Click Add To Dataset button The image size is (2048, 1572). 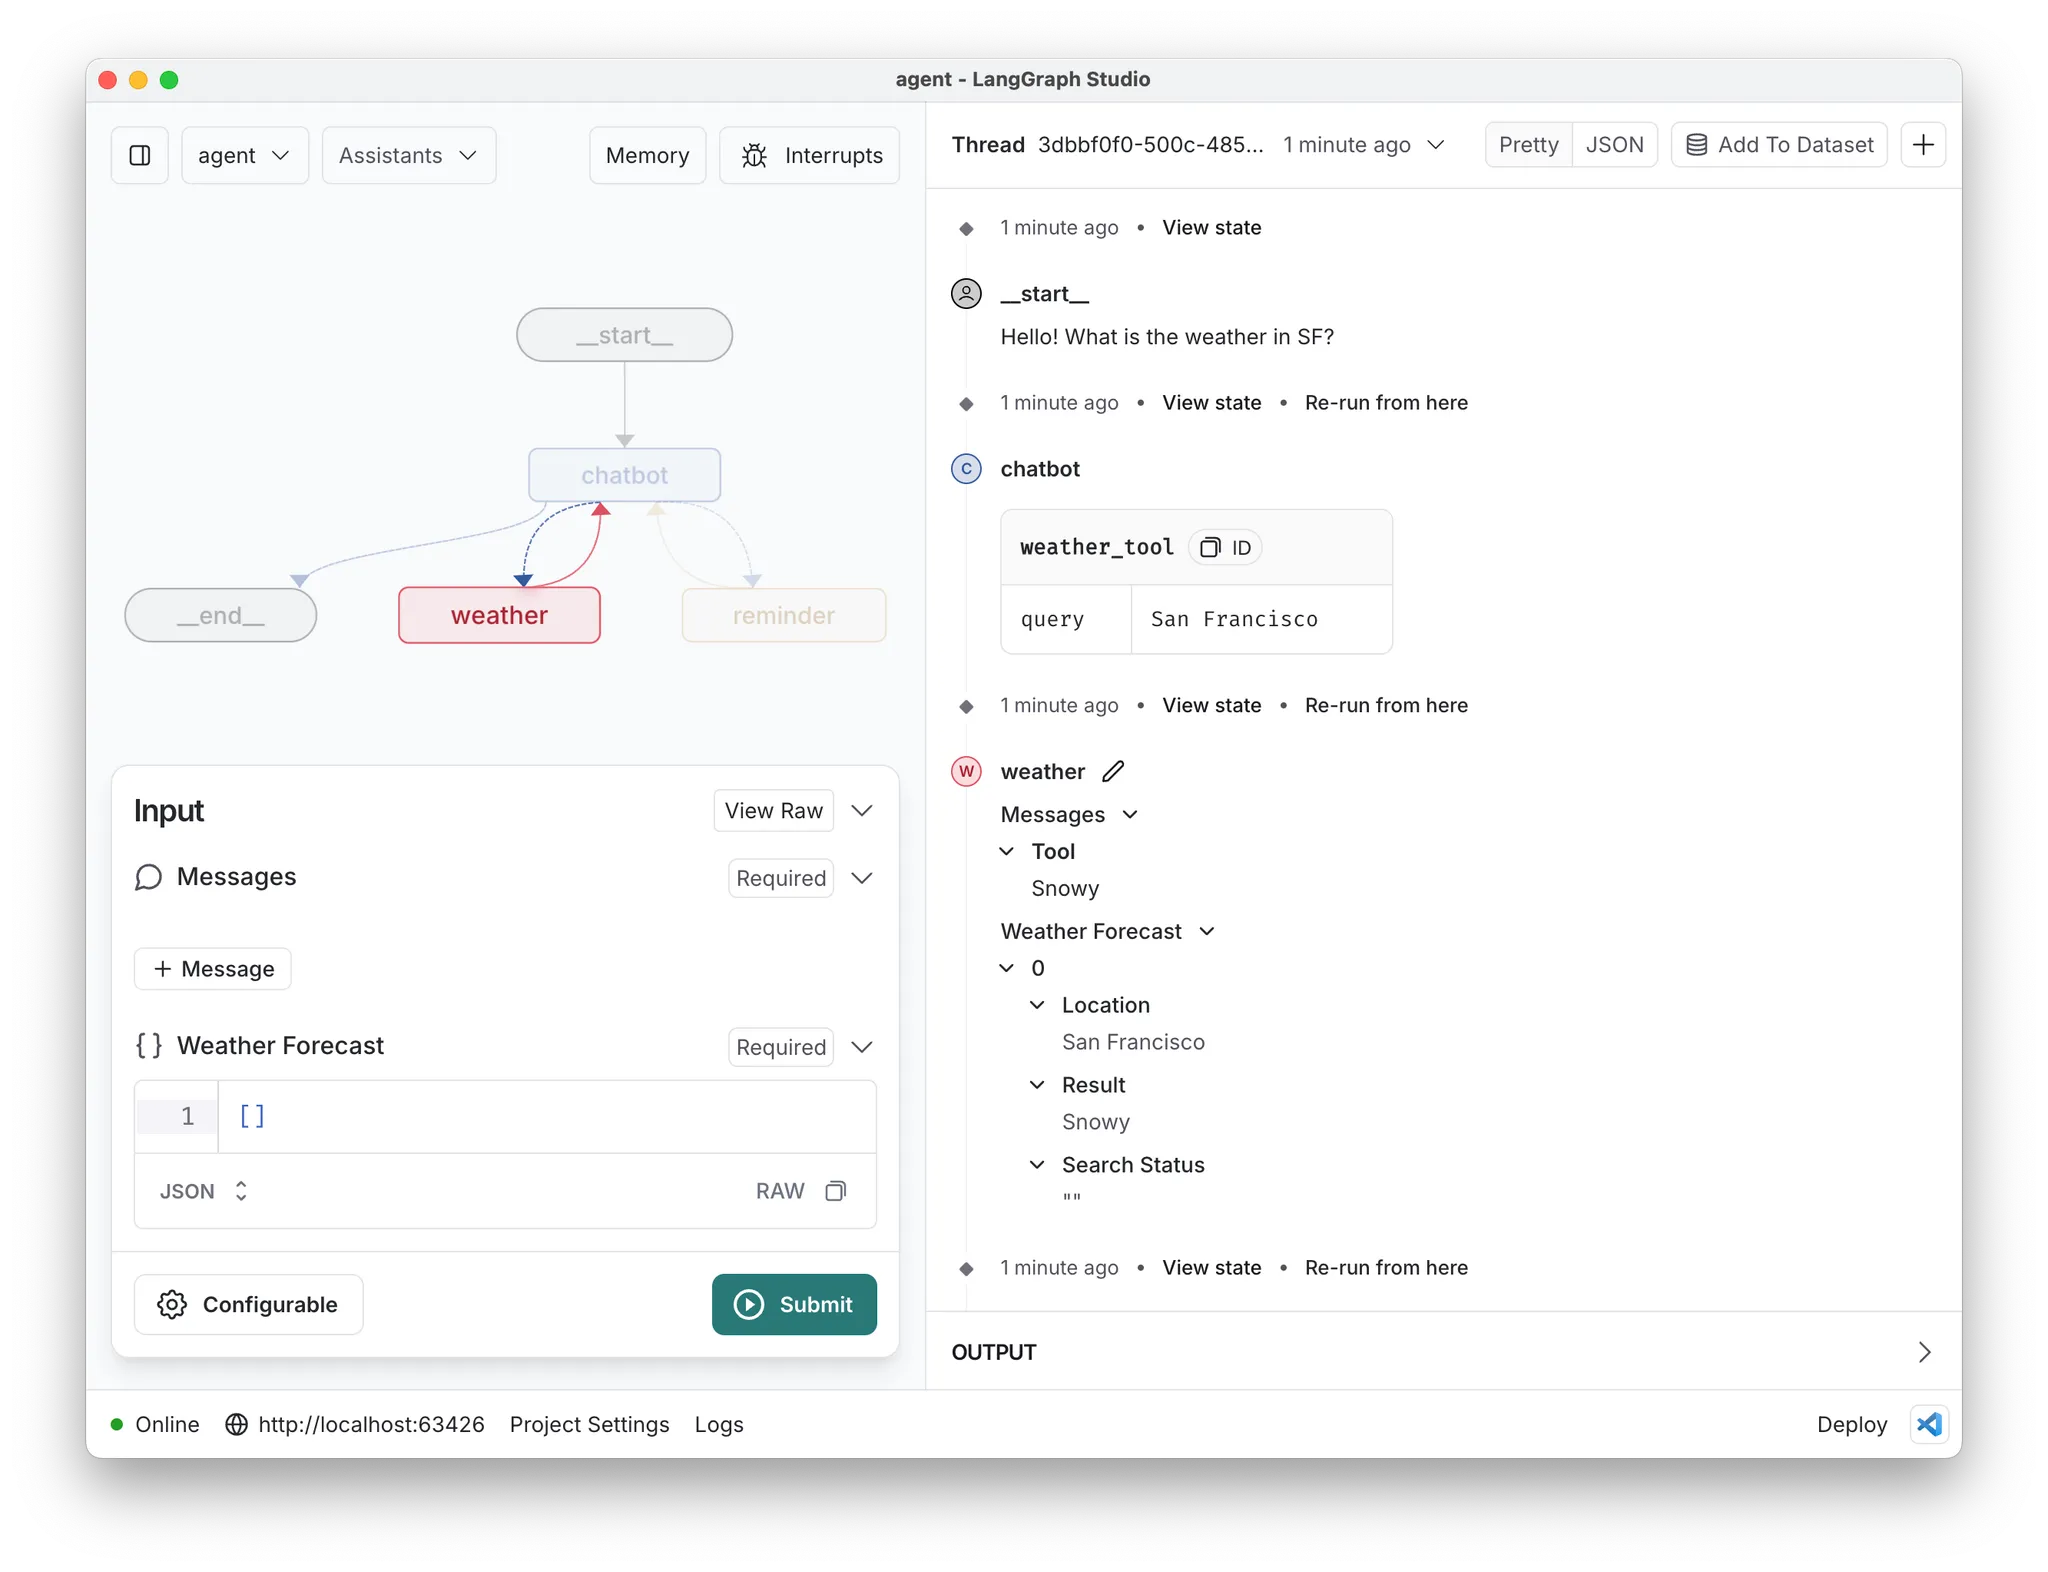(x=1779, y=145)
